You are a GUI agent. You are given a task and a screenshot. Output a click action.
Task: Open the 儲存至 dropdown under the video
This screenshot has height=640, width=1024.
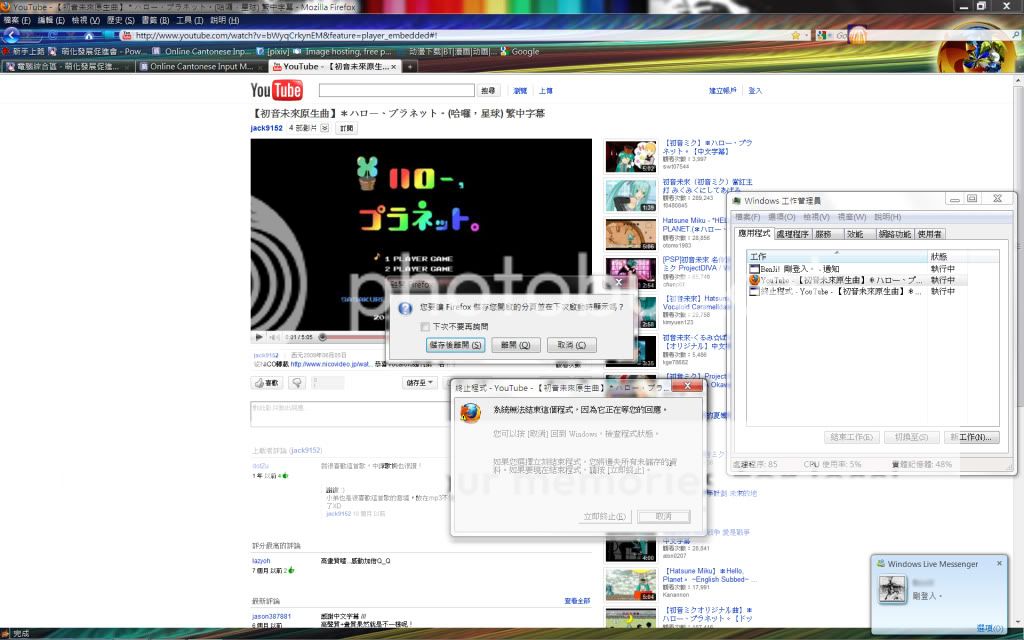tap(419, 383)
